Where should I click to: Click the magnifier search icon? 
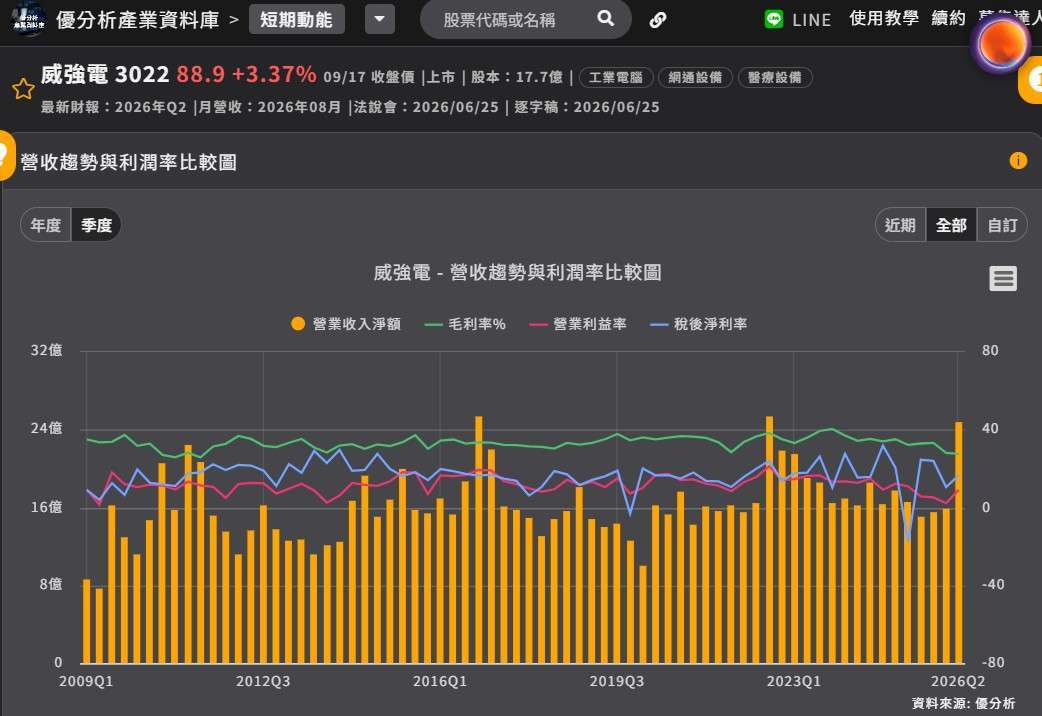click(605, 19)
